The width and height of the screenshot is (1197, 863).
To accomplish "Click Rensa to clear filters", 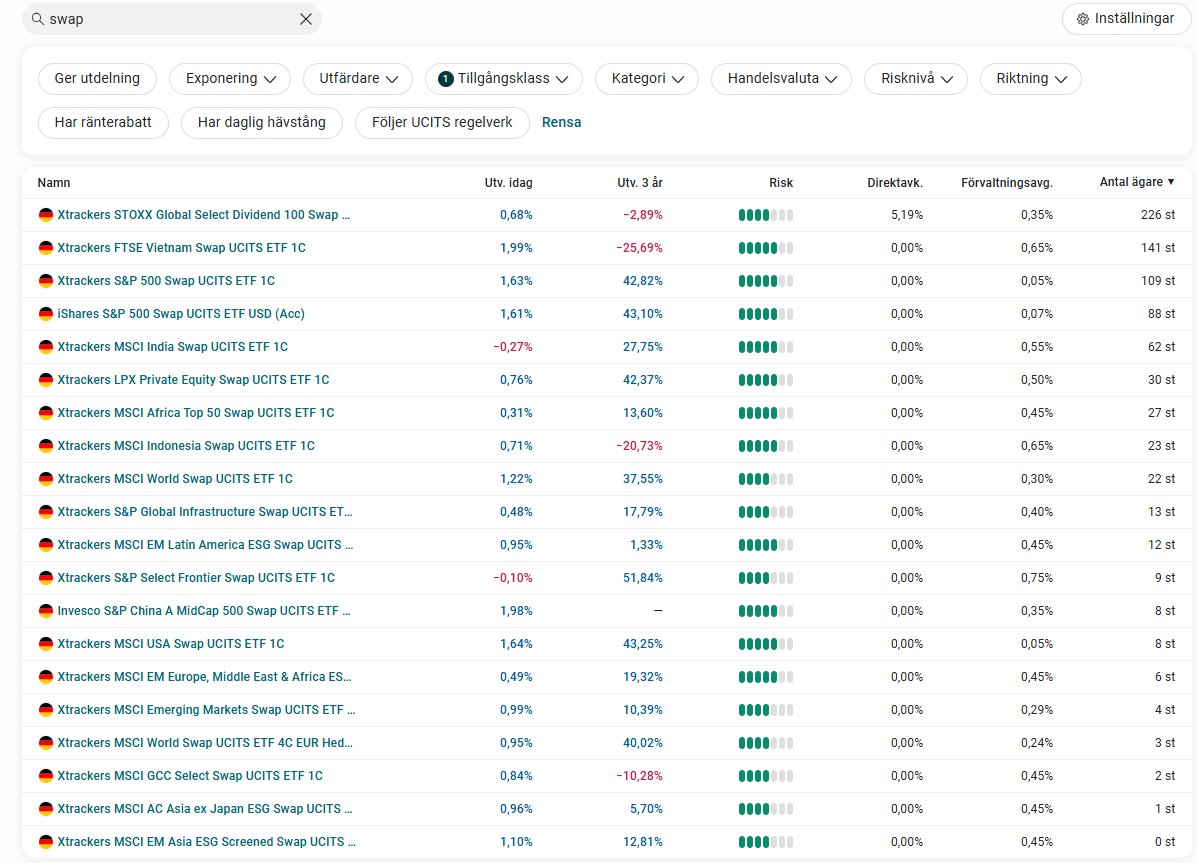I will (x=561, y=123).
